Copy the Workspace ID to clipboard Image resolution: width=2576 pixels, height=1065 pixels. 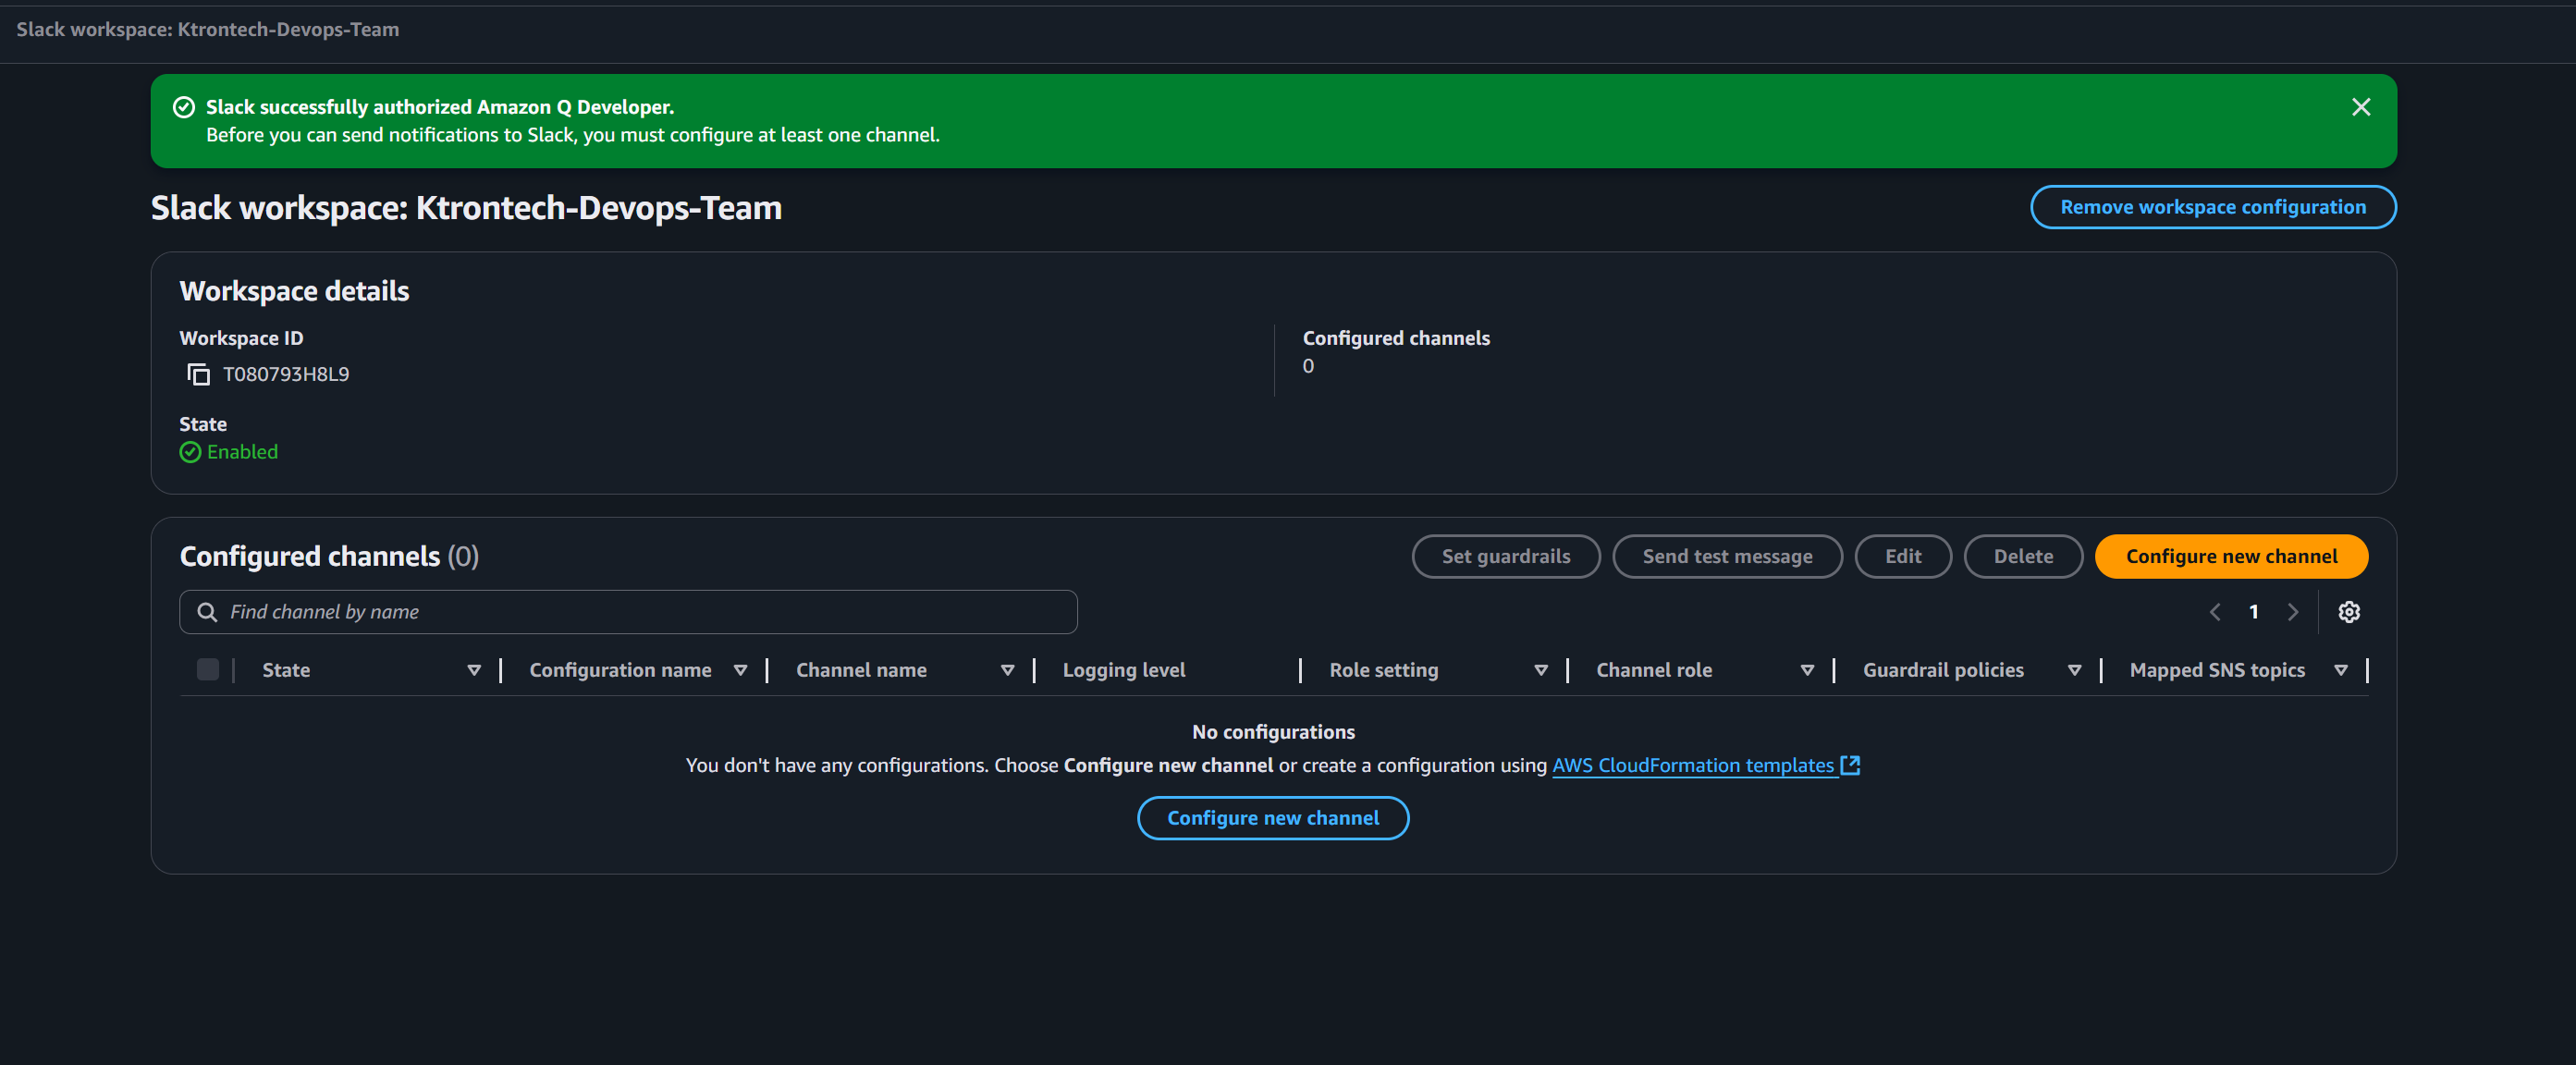pos(198,374)
